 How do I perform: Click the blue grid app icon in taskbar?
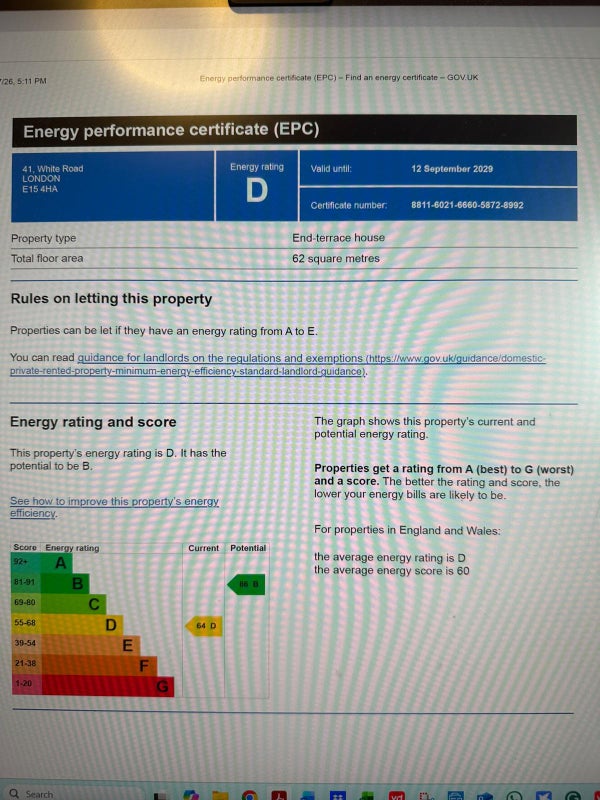[338, 796]
